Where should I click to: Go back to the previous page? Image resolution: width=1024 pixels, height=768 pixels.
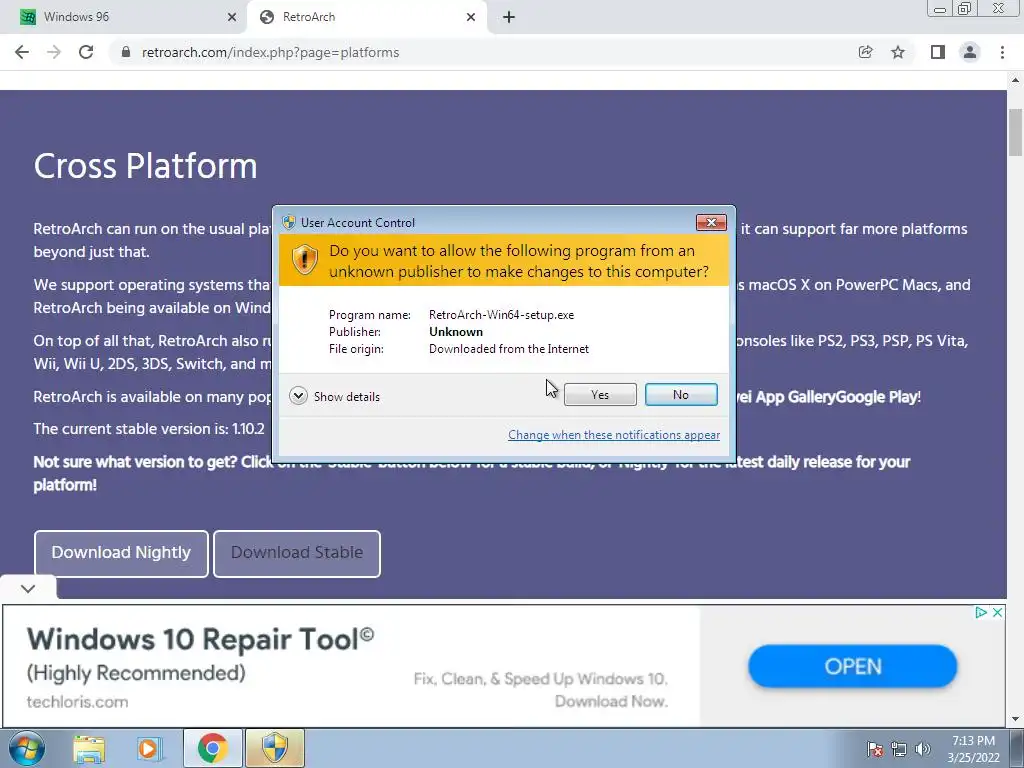22,52
